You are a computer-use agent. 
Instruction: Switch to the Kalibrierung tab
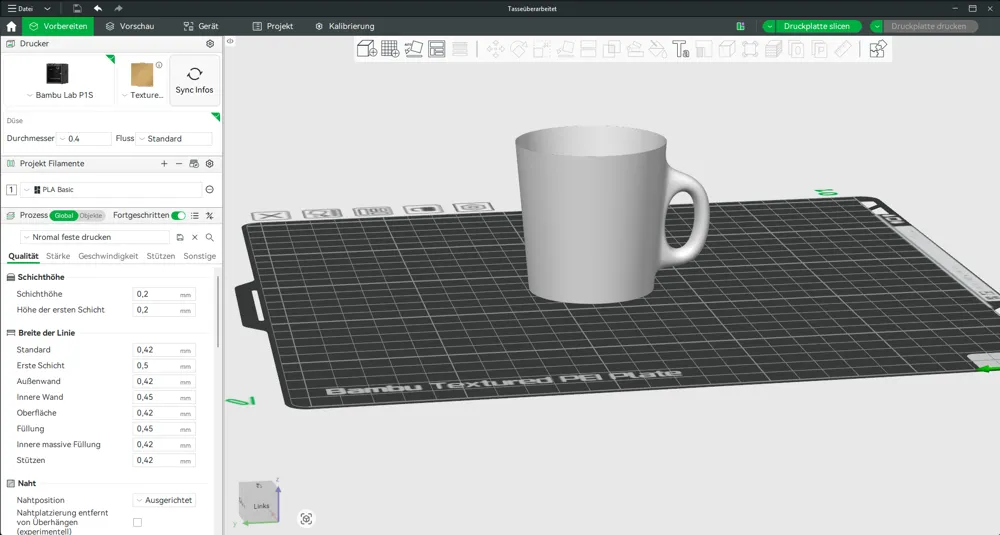[x=345, y=26]
